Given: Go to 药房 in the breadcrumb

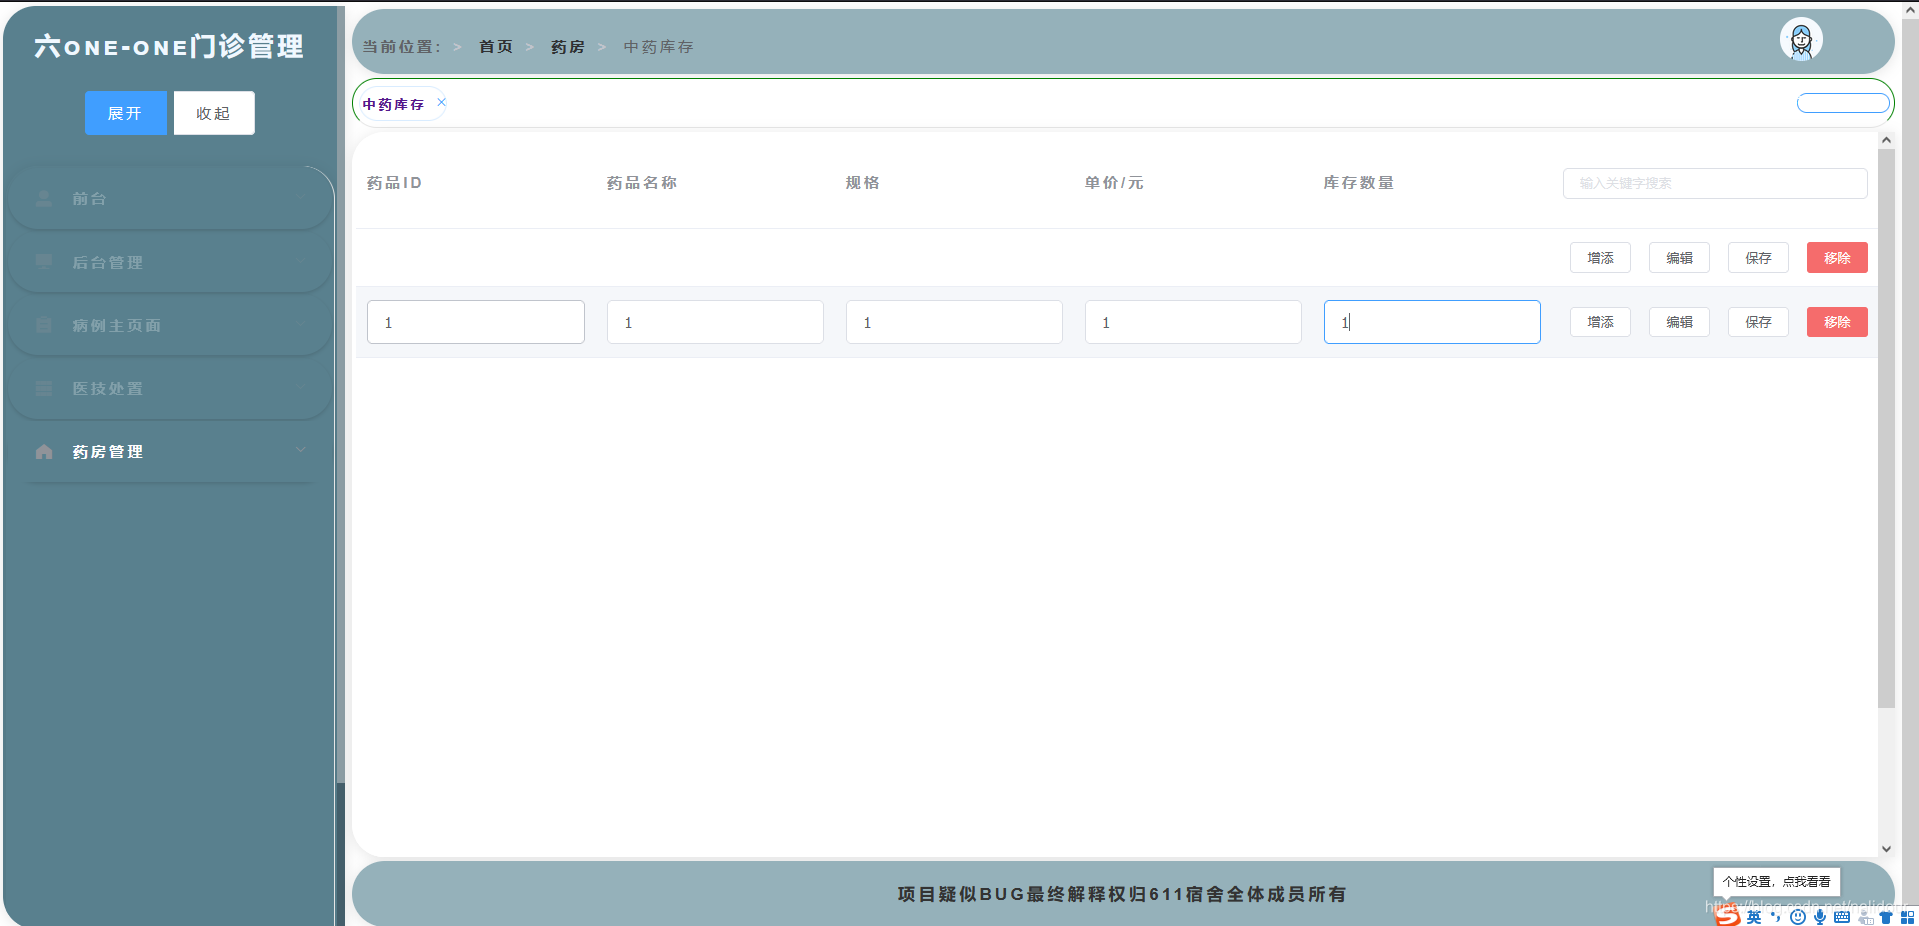Looking at the screenshot, I should click(568, 47).
